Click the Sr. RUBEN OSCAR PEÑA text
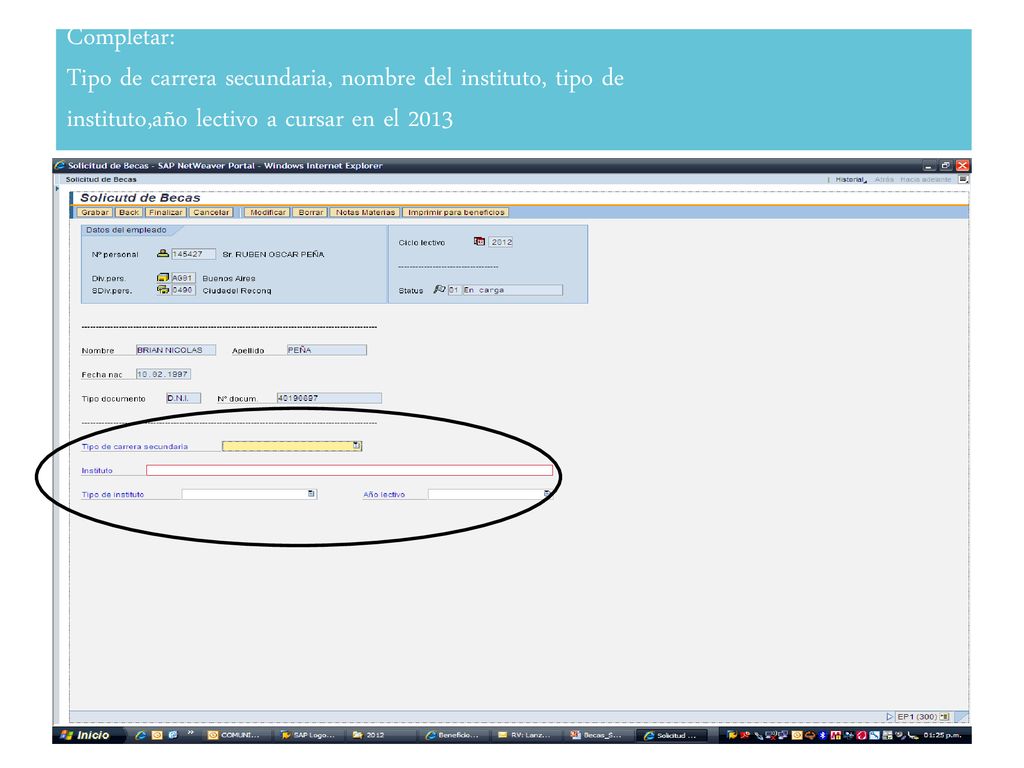The height and width of the screenshot is (768, 1024). [x=273, y=254]
